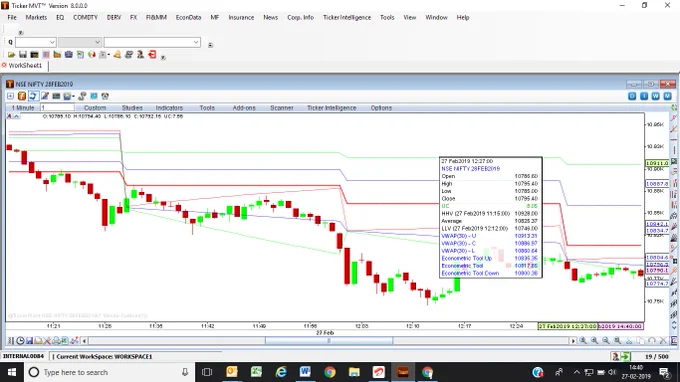Click the 27 Feb2019 12:27:00 green time label
Screen dimensions: 680x382
pyautogui.click(x=567, y=326)
